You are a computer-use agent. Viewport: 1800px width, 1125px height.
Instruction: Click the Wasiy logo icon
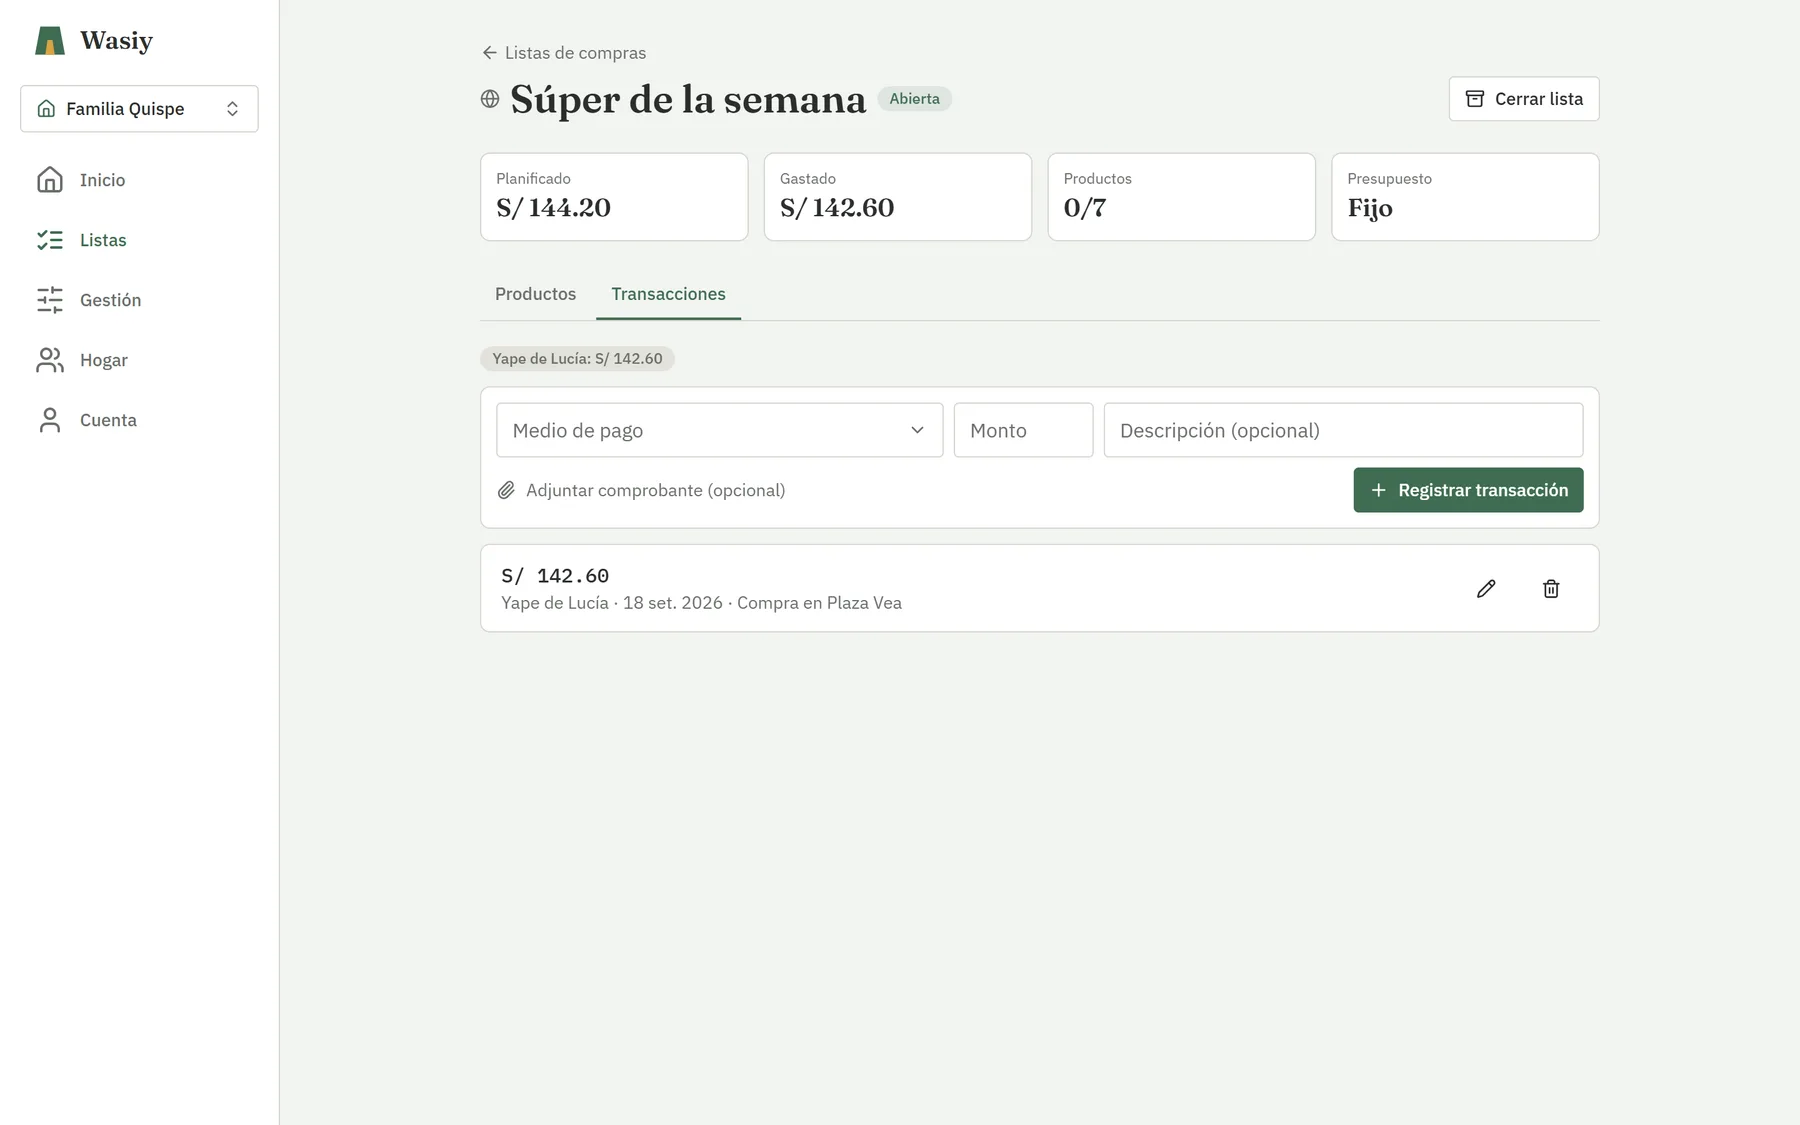pyautogui.click(x=50, y=41)
